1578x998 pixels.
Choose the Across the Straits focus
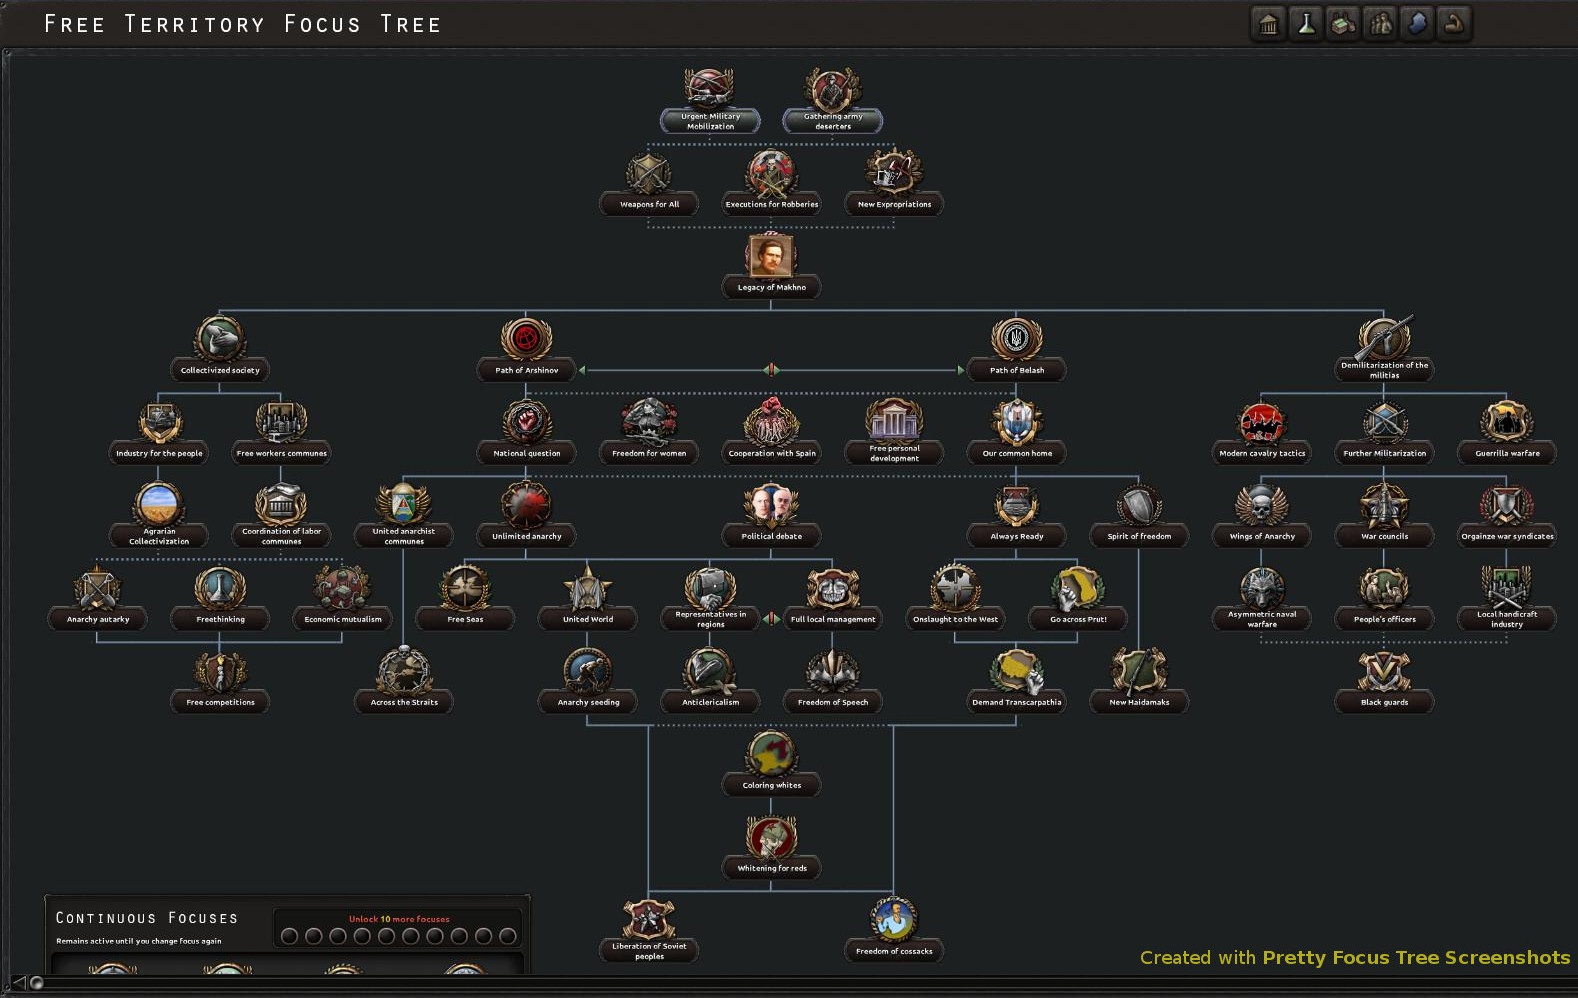(403, 681)
